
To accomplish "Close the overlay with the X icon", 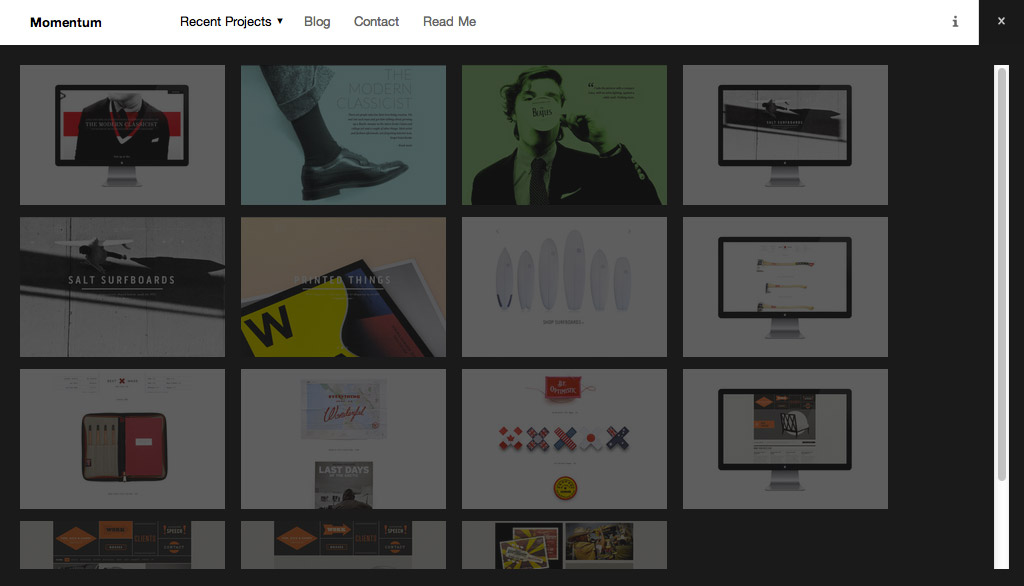I will (x=1001, y=21).
